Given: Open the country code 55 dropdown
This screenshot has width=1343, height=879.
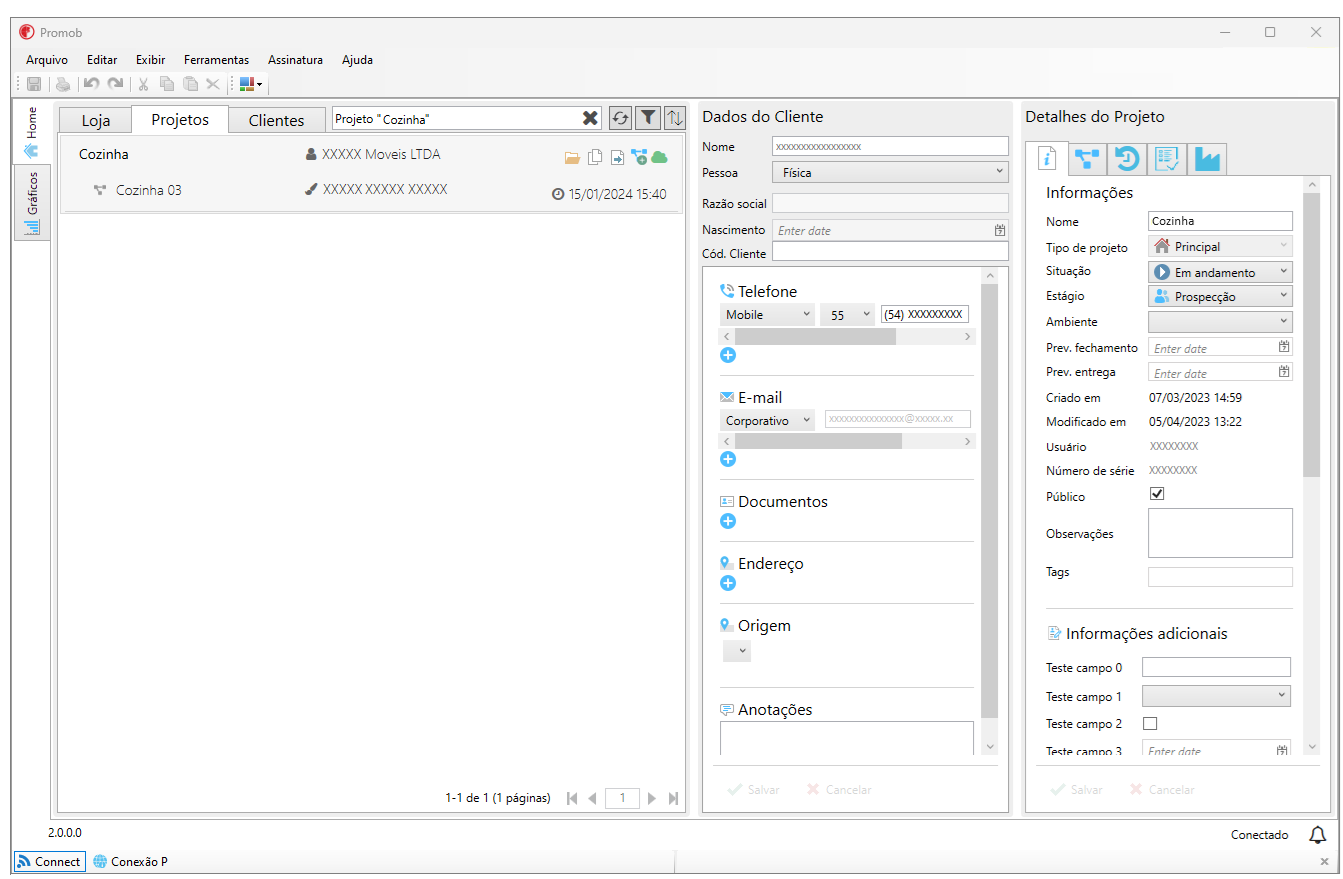Looking at the screenshot, I should (847, 314).
